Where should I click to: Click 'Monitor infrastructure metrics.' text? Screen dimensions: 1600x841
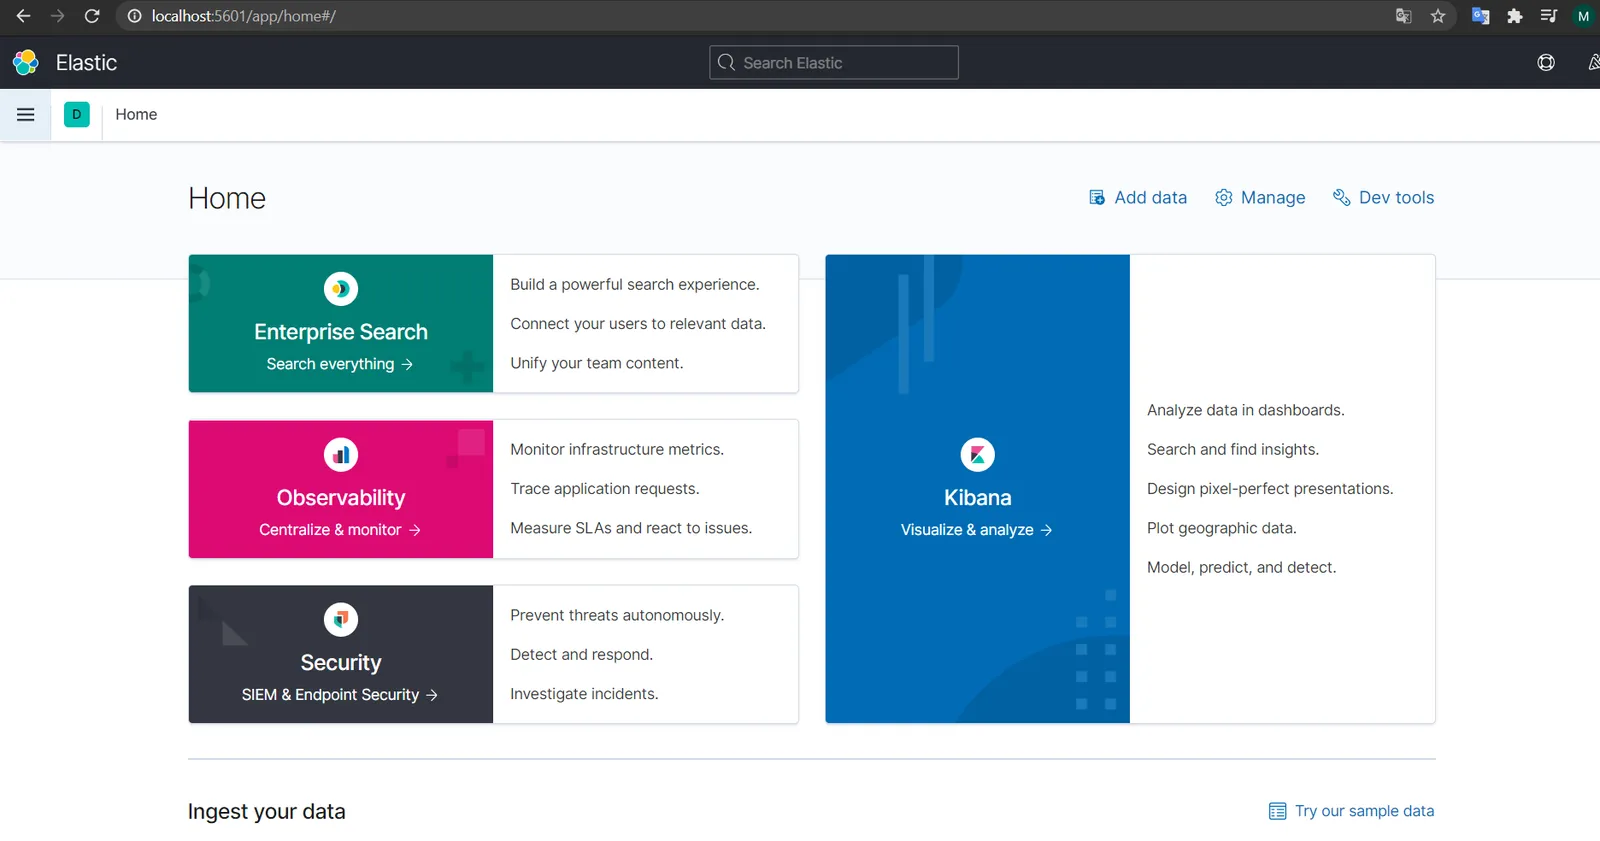[617, 450]
